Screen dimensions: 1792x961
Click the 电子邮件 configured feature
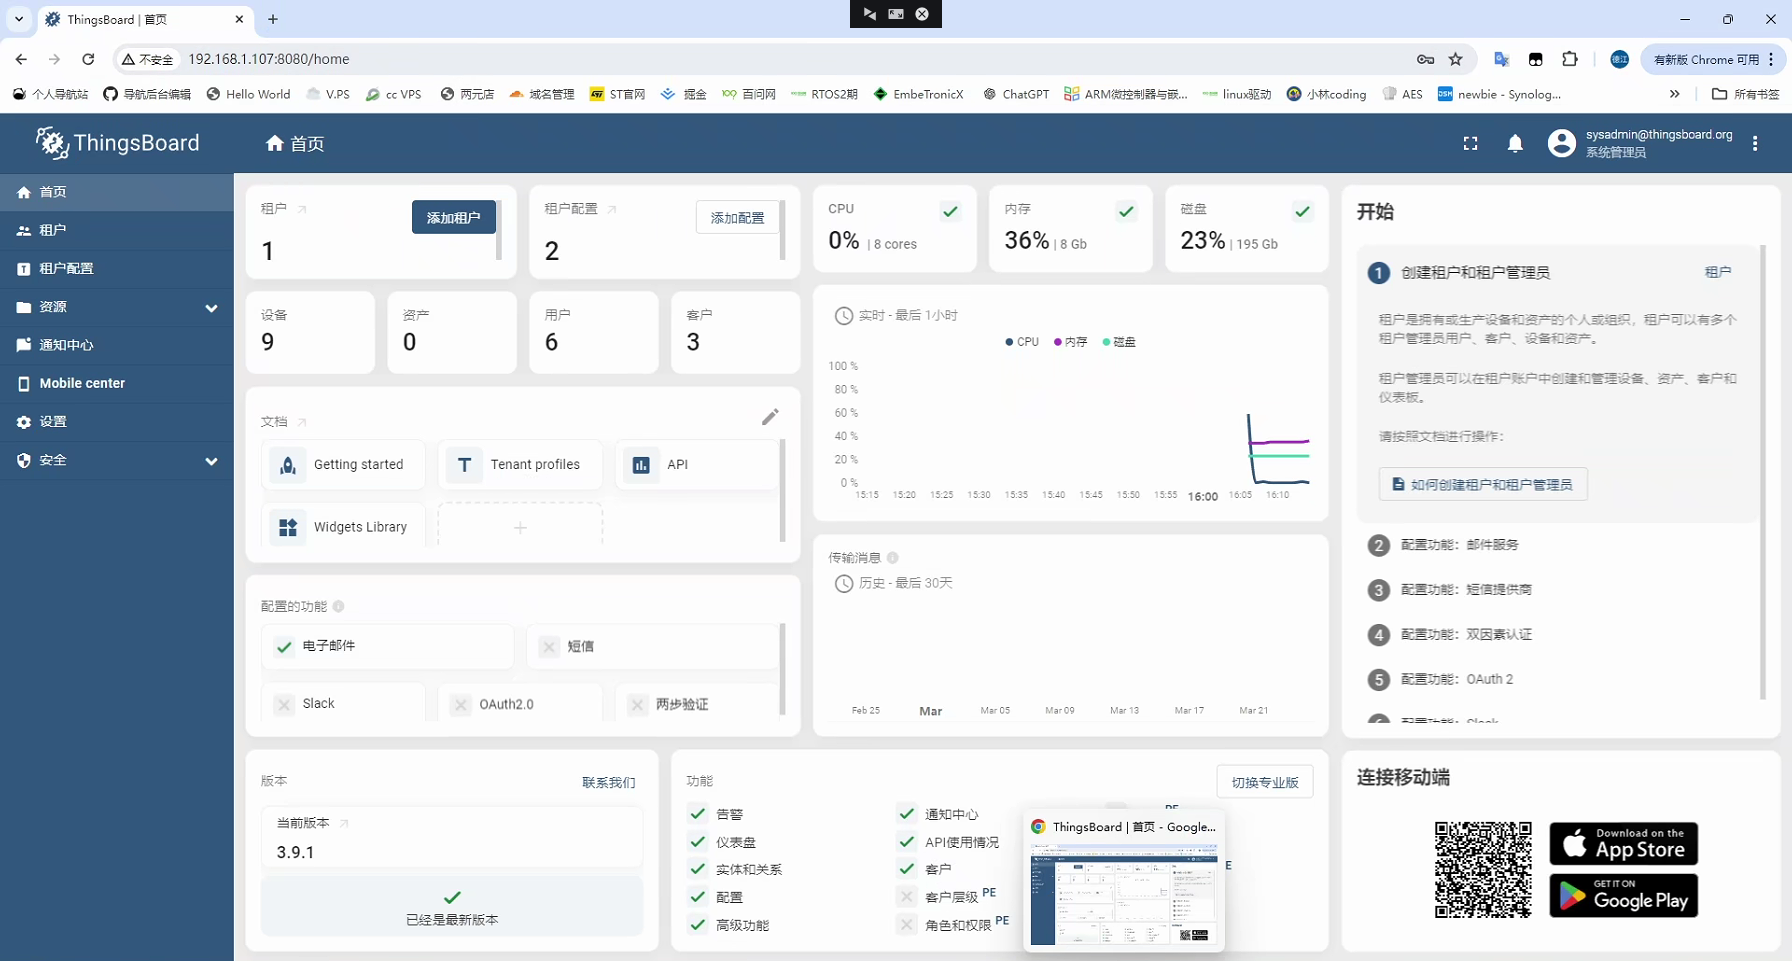[387, 646]
